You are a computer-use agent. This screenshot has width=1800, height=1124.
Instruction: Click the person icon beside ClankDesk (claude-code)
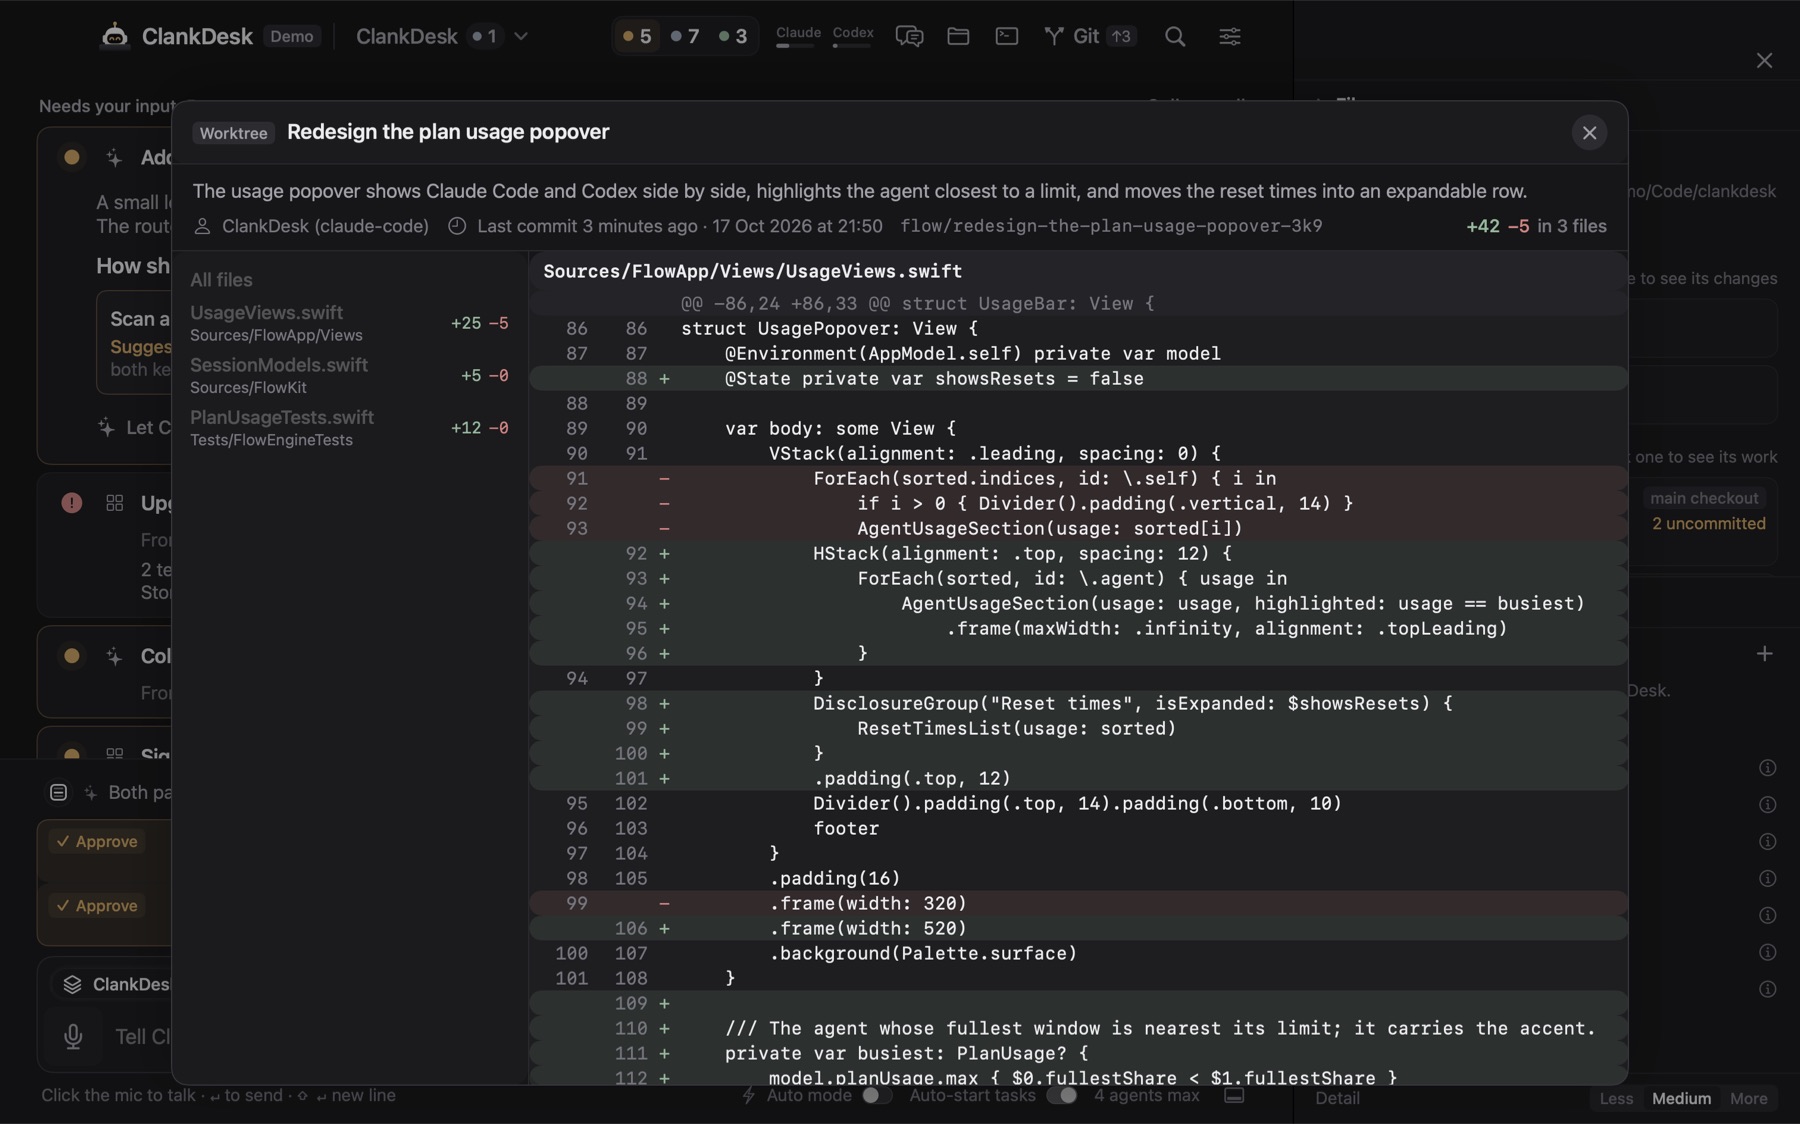point(202,226)
